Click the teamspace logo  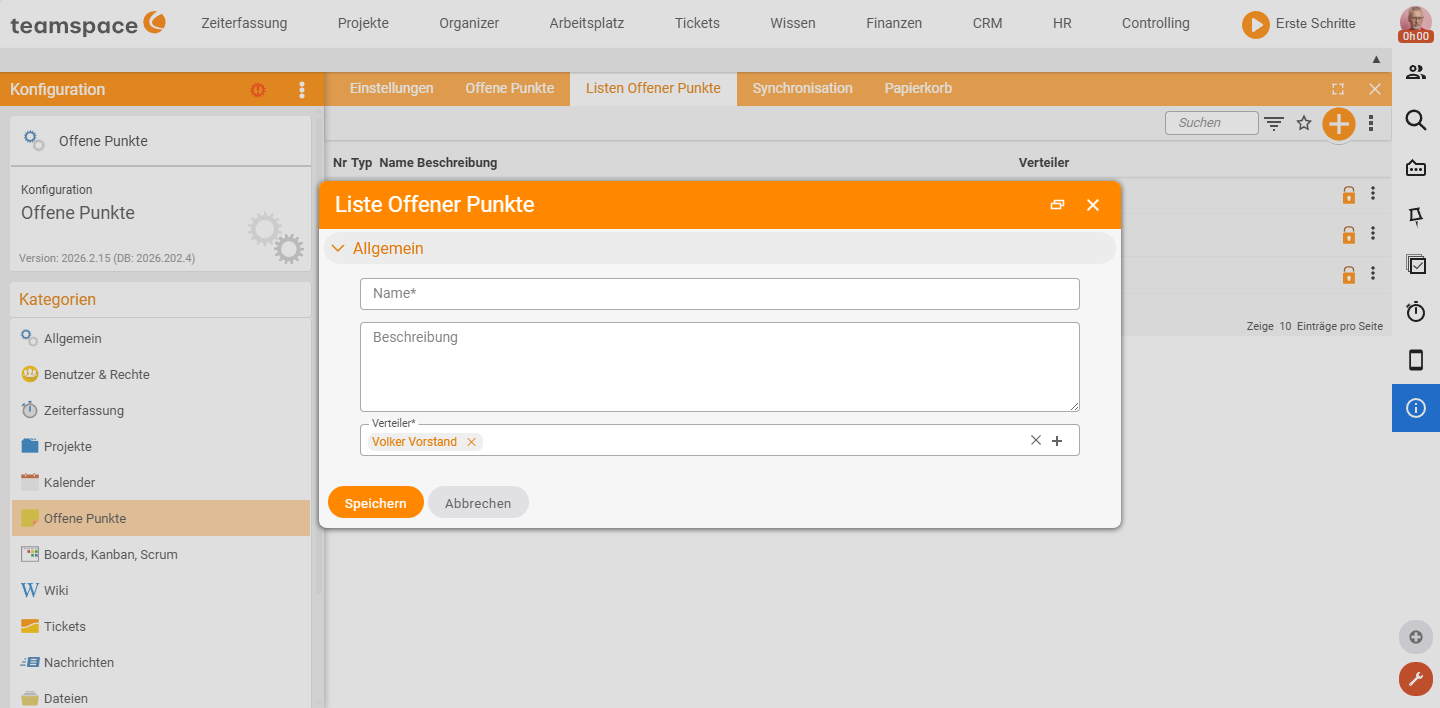88,23
